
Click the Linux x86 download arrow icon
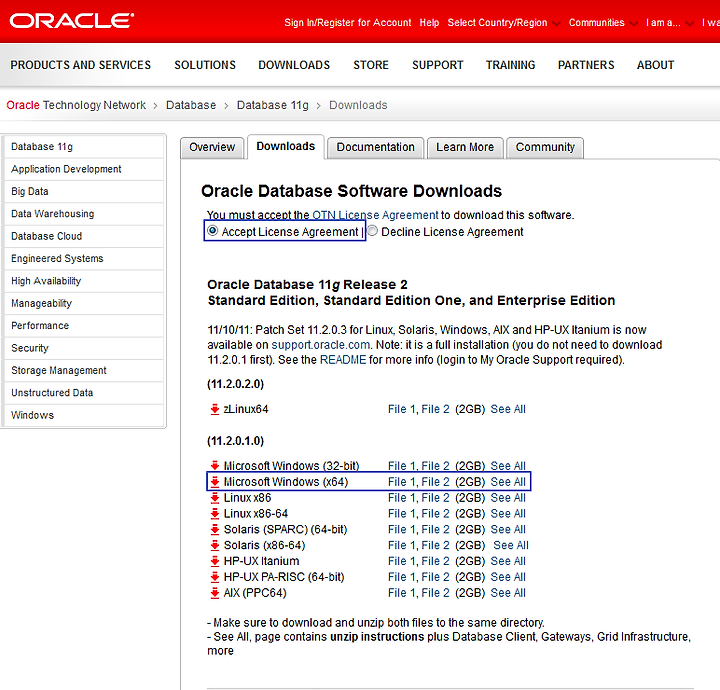pos(214,498)
